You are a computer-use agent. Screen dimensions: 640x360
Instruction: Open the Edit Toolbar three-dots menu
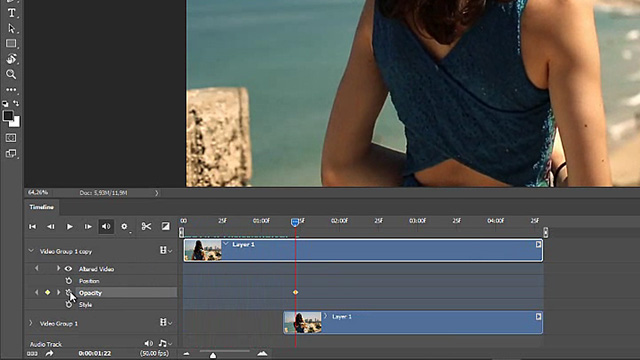click(11, 89)
